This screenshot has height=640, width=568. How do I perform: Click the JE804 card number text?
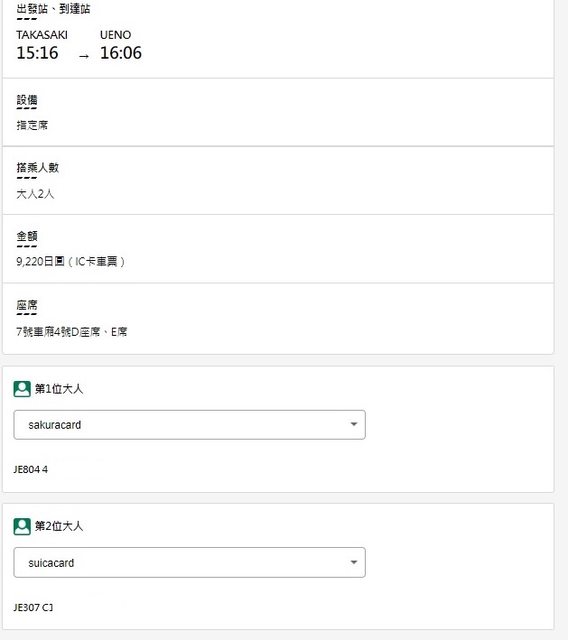pos(31,469)
